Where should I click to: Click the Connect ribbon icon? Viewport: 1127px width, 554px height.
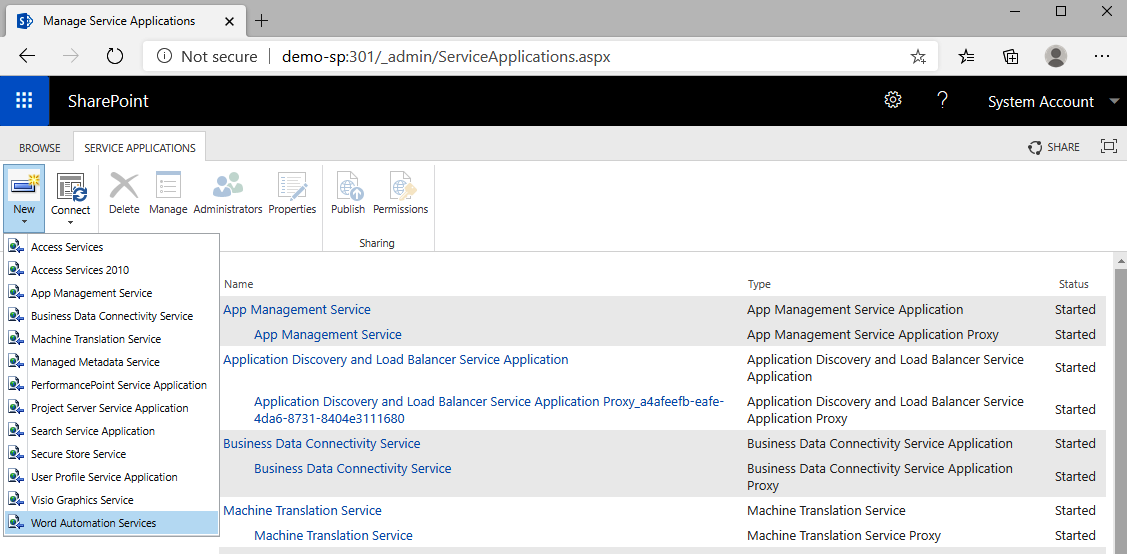pyautogui.click(x=70, y=187)
